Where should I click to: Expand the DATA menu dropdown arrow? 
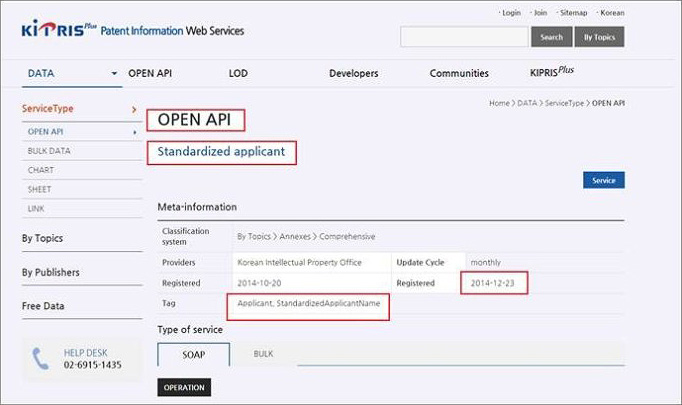[114, 74]
